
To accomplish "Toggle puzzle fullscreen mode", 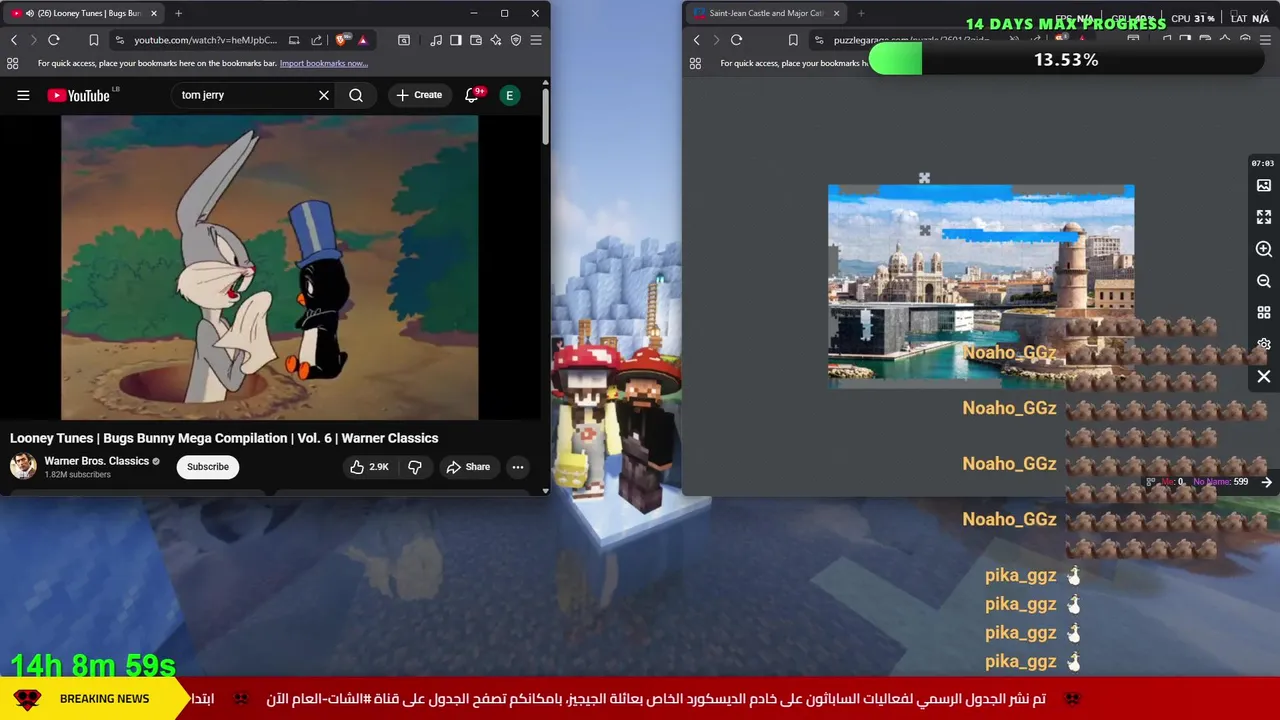I will tap(1264, 217).
